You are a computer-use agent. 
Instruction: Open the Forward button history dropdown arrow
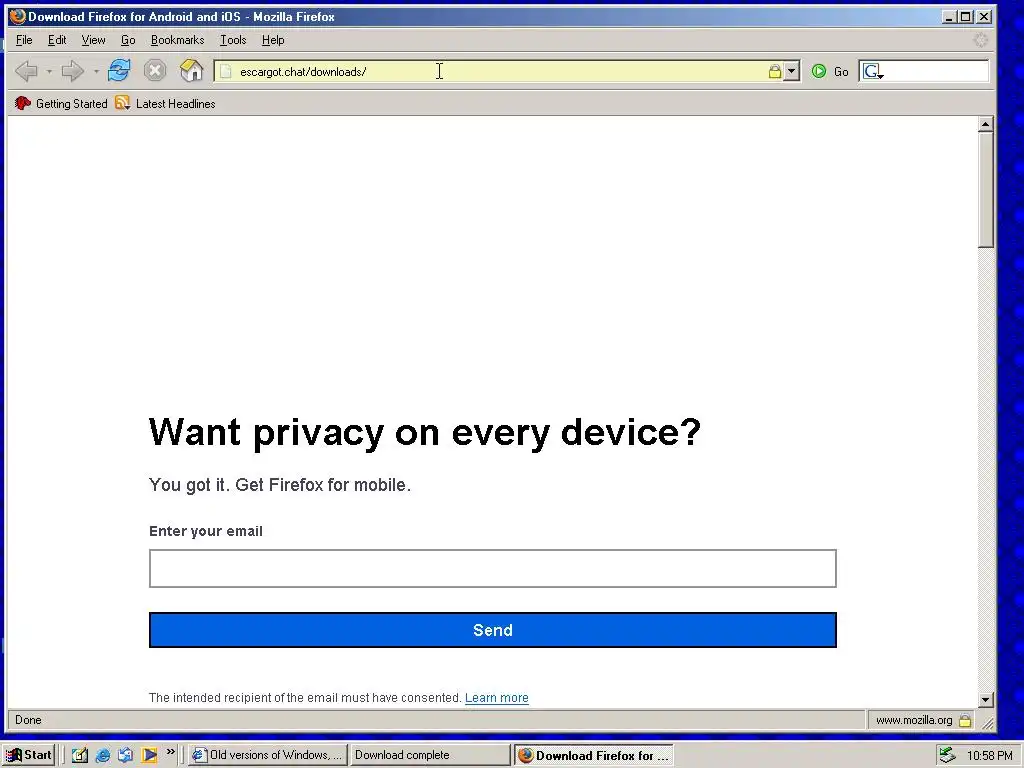(x=96, y=71)
